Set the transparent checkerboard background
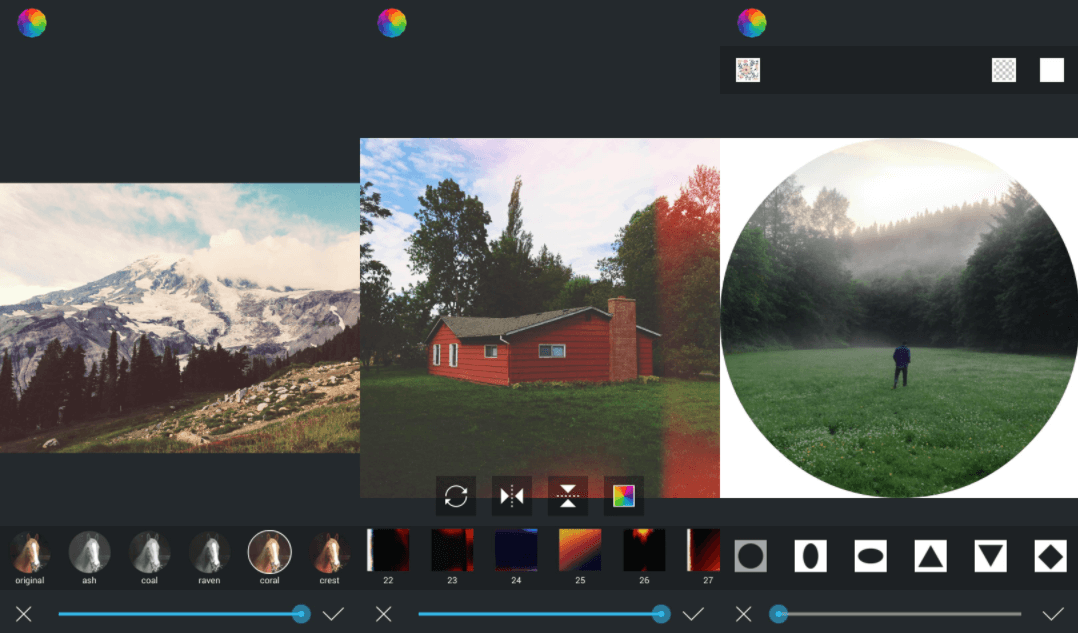This screenshot has width=1078, height=633. [x=1004, y=70]
